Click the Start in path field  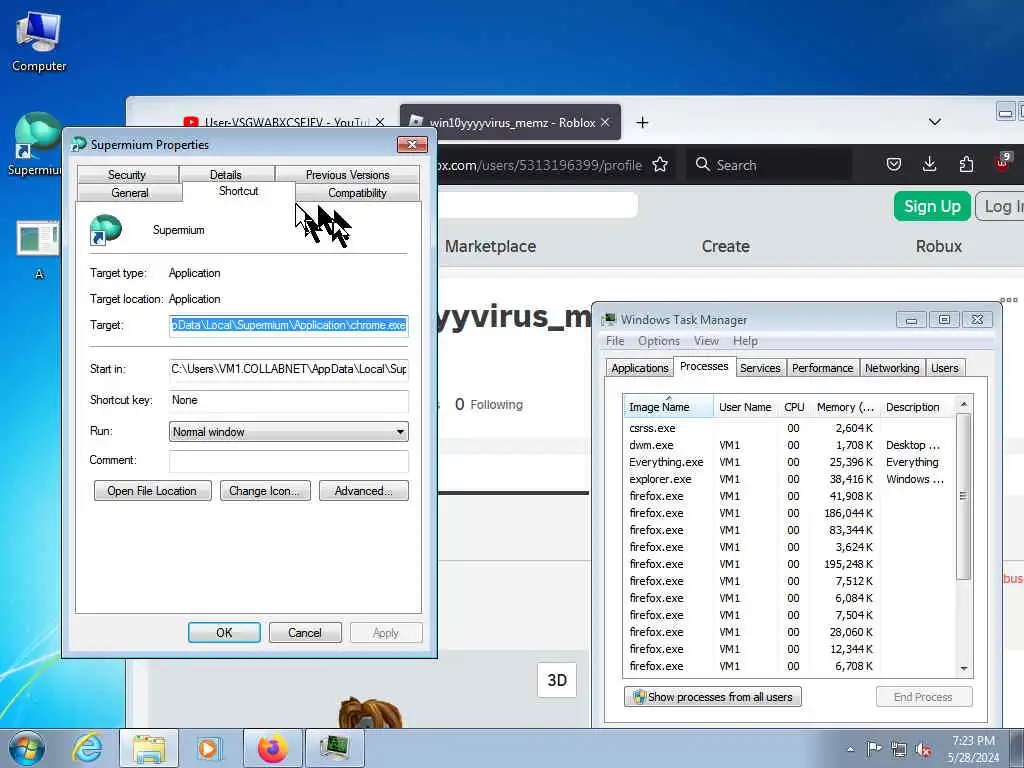point(289,369)
